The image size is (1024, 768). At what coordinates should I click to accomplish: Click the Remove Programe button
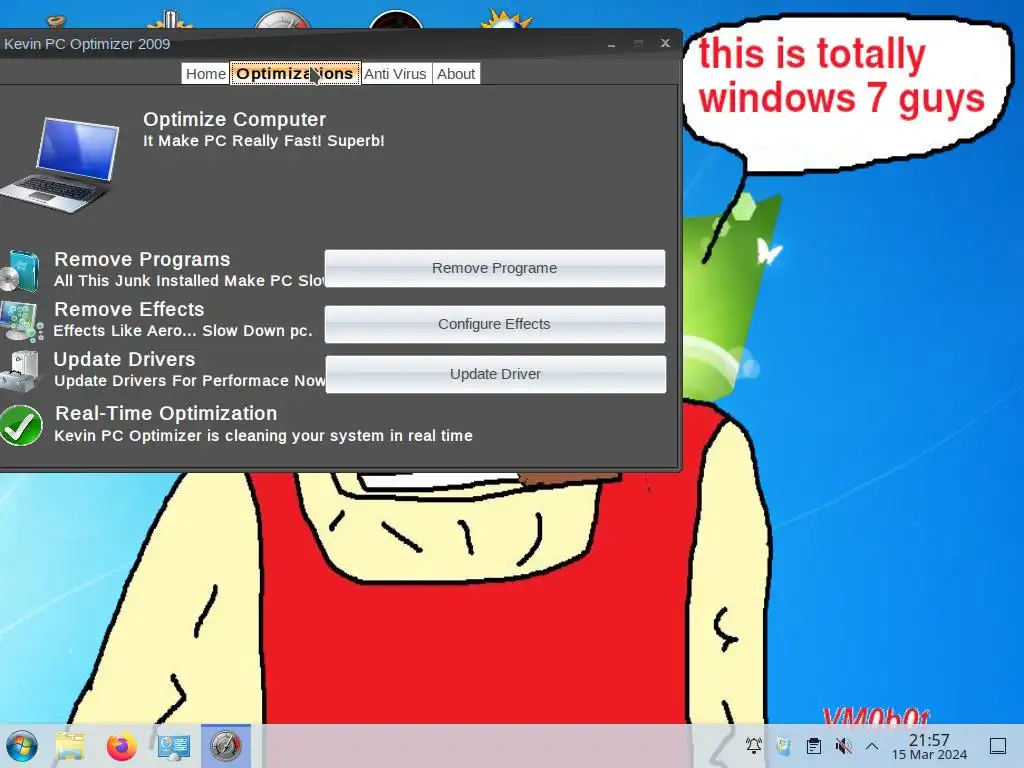point(494,268)
